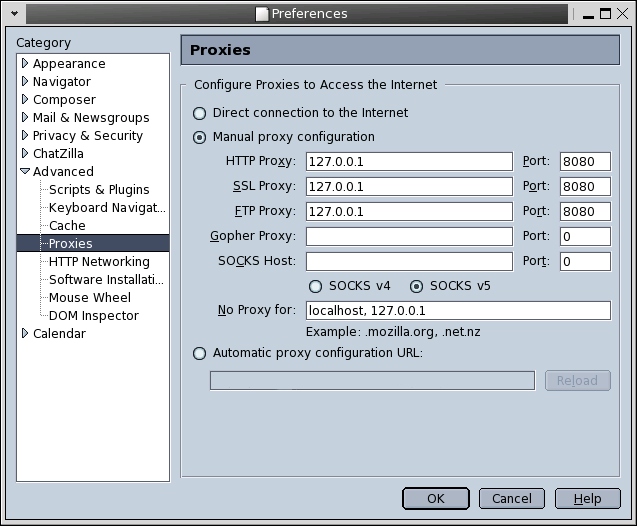Open the Cache preferences page
The width and height of the screenshot is (637, 526).
tap(67, 225)
